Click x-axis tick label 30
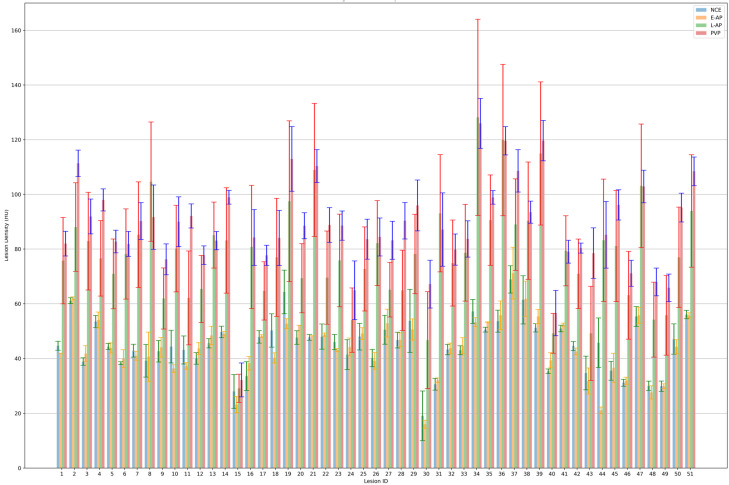Screen dimensions: 729x485 click(x=426, y=474)
